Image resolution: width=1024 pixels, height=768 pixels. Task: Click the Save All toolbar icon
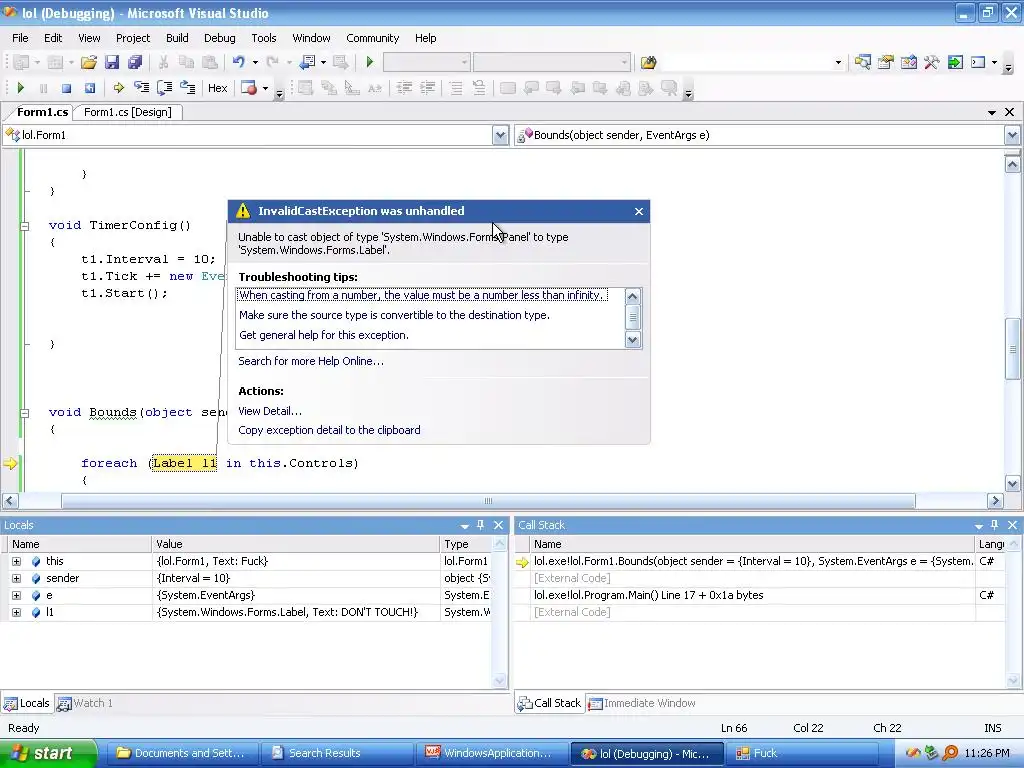[135, 63]
